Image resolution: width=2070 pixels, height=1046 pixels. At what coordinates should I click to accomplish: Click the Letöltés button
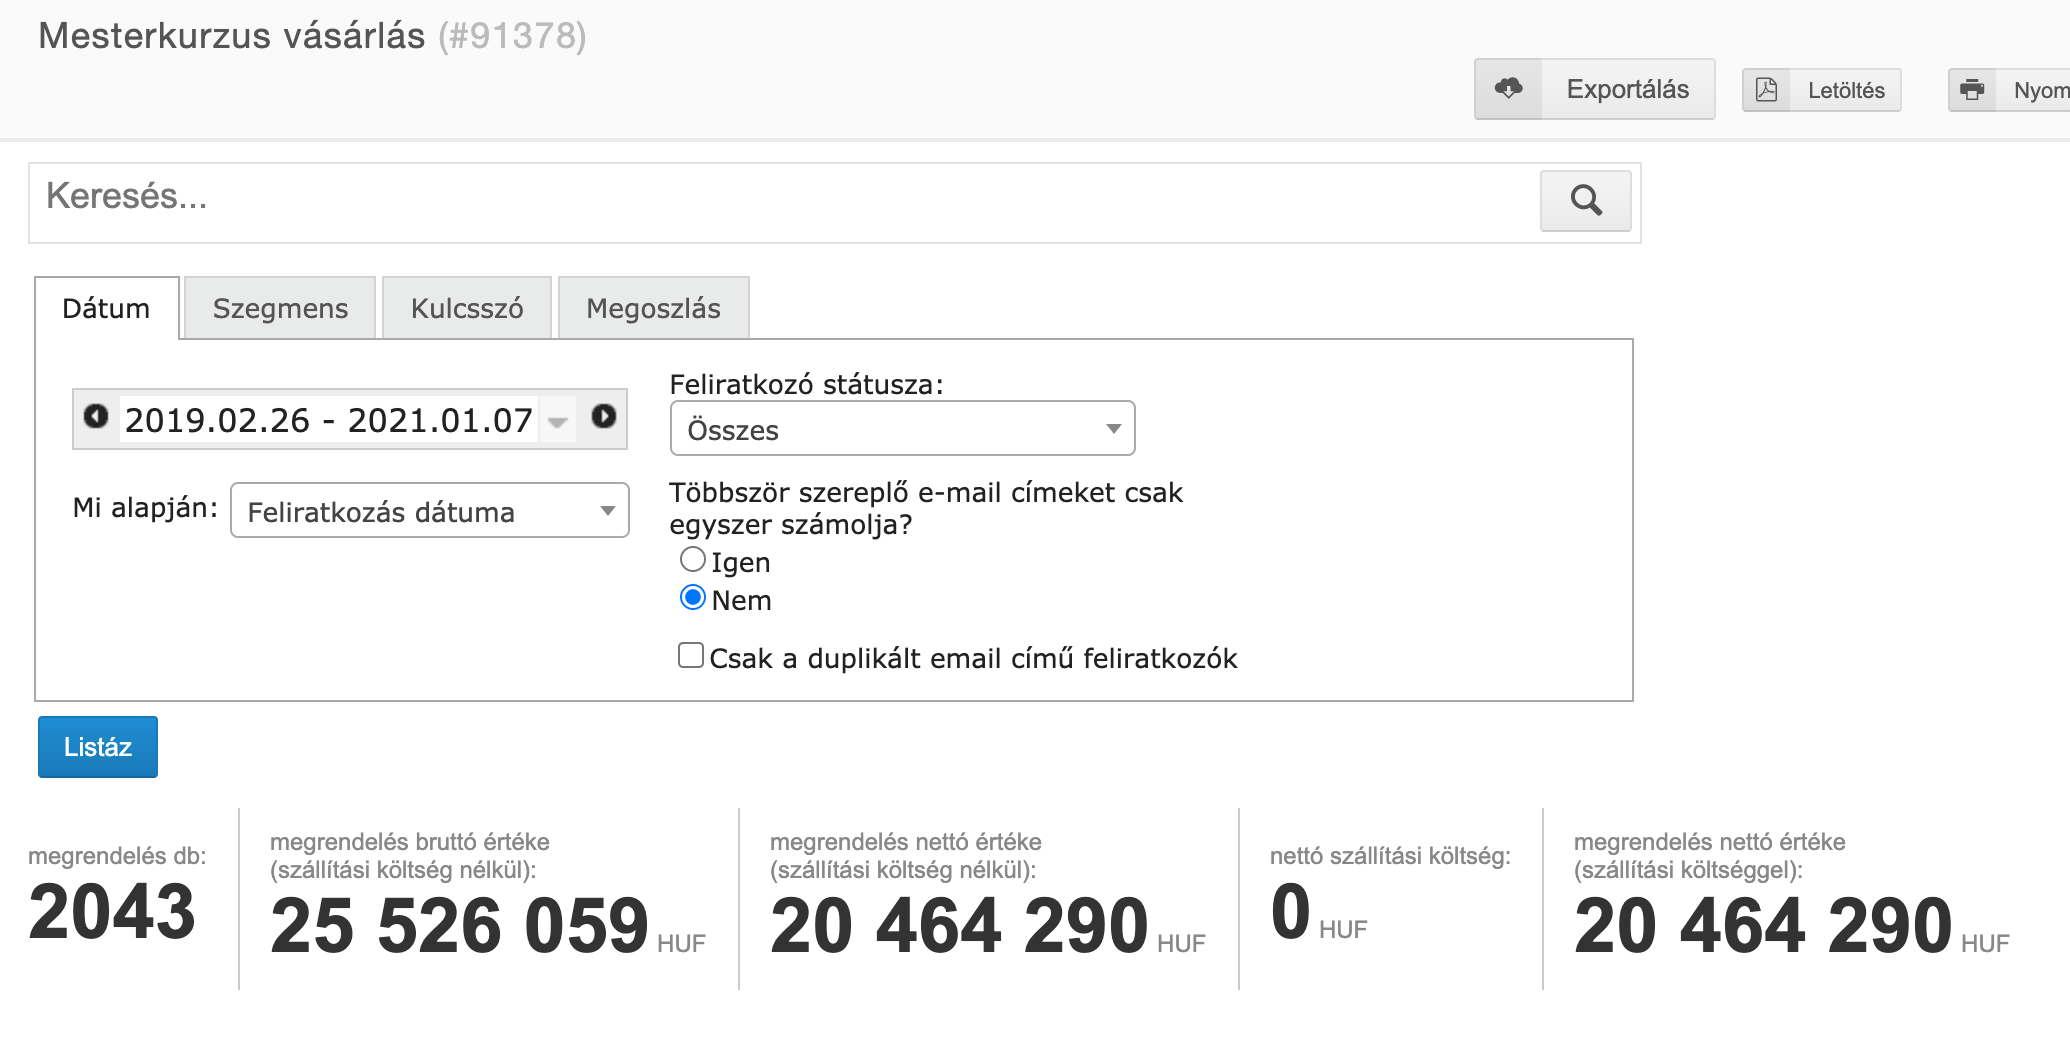[1822, 90]
